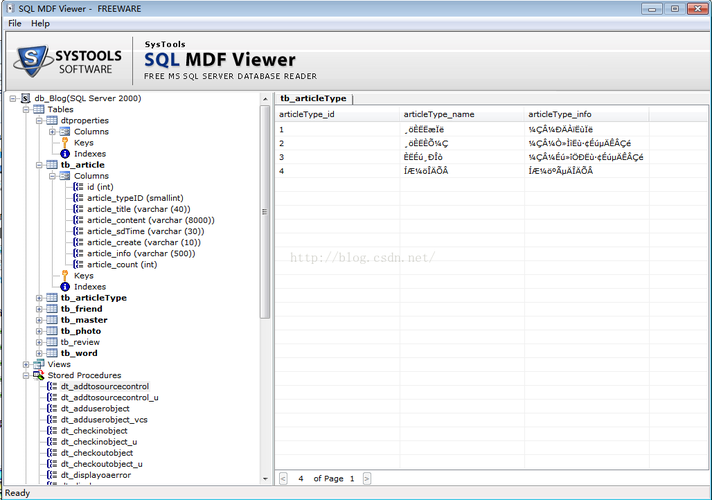This screenshot has height=500, width=712.
Task: Click the article_typeID column icon
Action: 78,198
